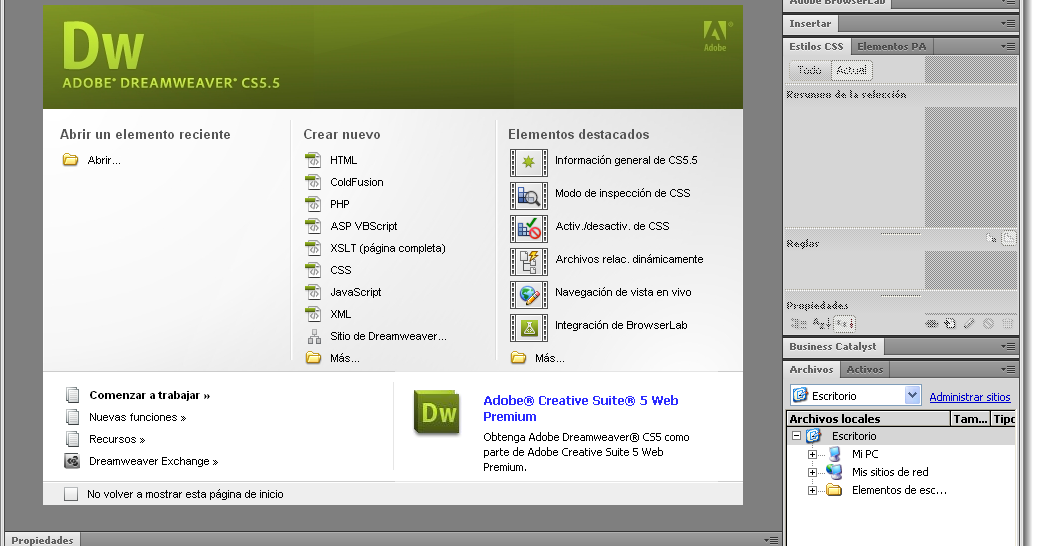The height and width of the screenshot is (546, 1039).
Task: Open the Archivos relac. dinámicamente icon
Action: coord(529,262)
